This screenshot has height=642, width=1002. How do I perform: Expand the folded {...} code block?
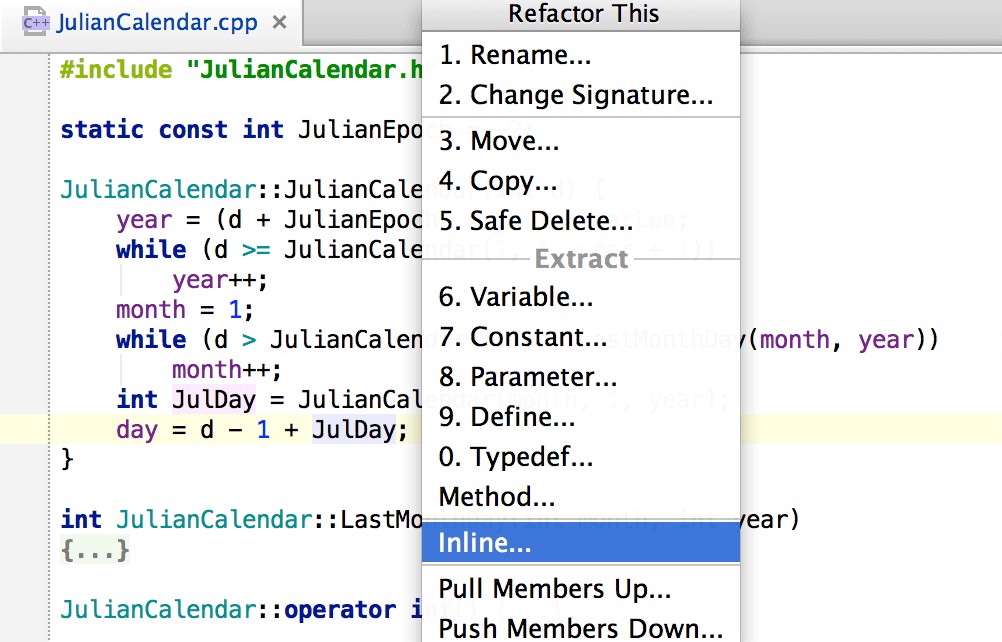[95, 549]
